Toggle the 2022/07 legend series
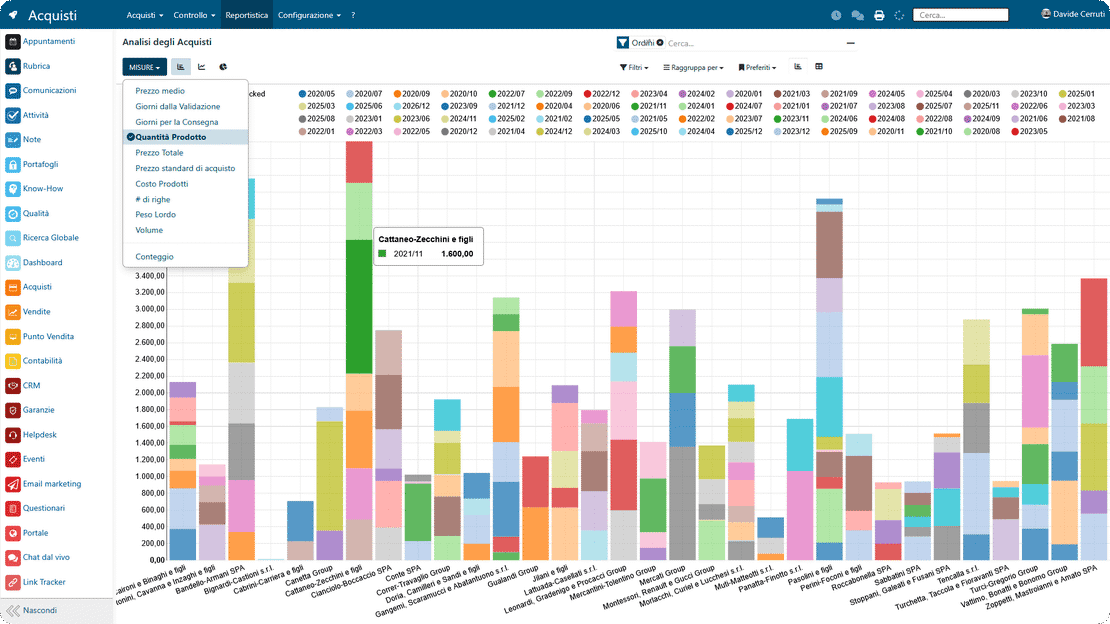 506,93
